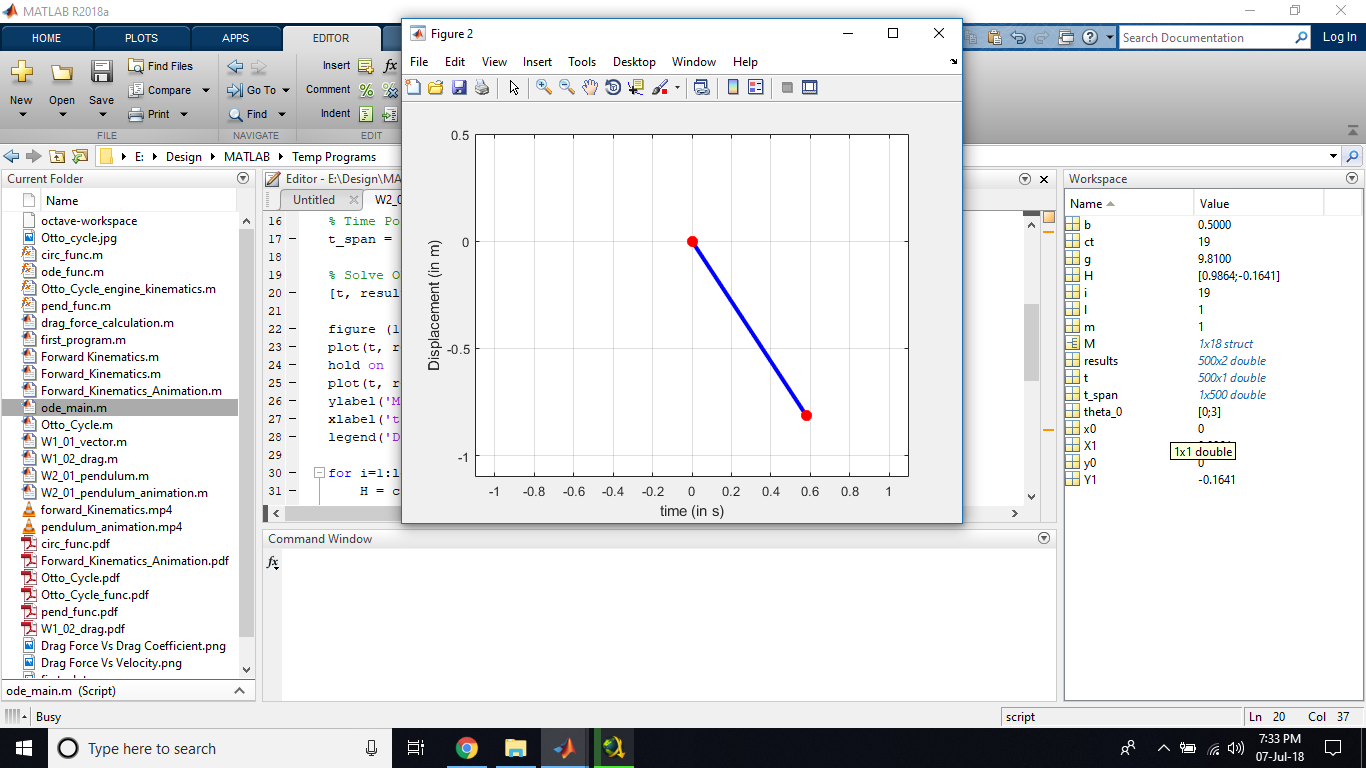Toggle the Edit Plot arrow tool

click(513, 87)
